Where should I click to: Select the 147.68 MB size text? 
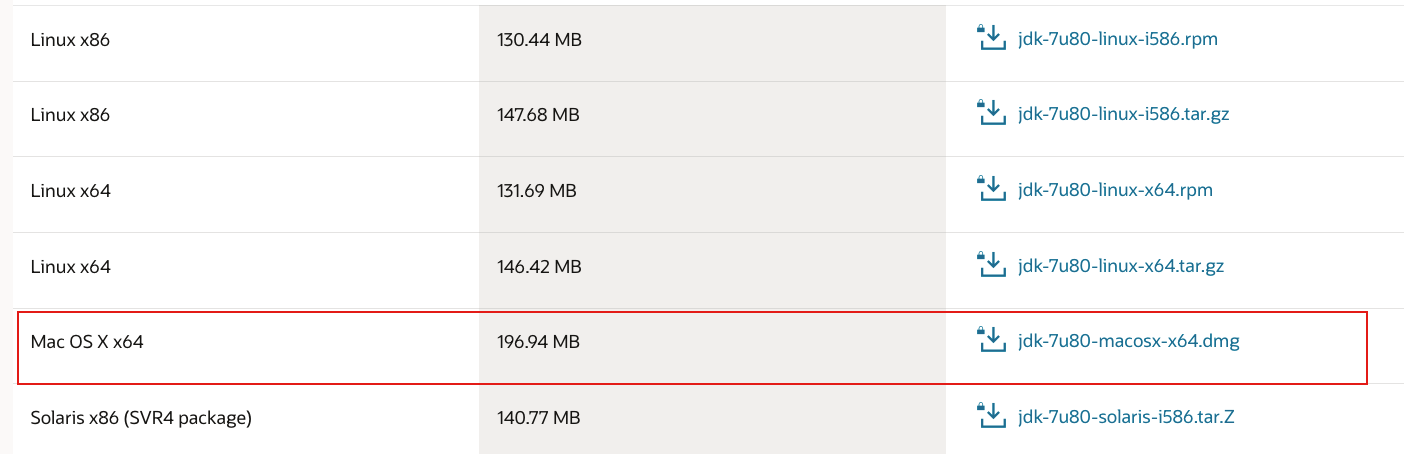(x=538, y=115)
